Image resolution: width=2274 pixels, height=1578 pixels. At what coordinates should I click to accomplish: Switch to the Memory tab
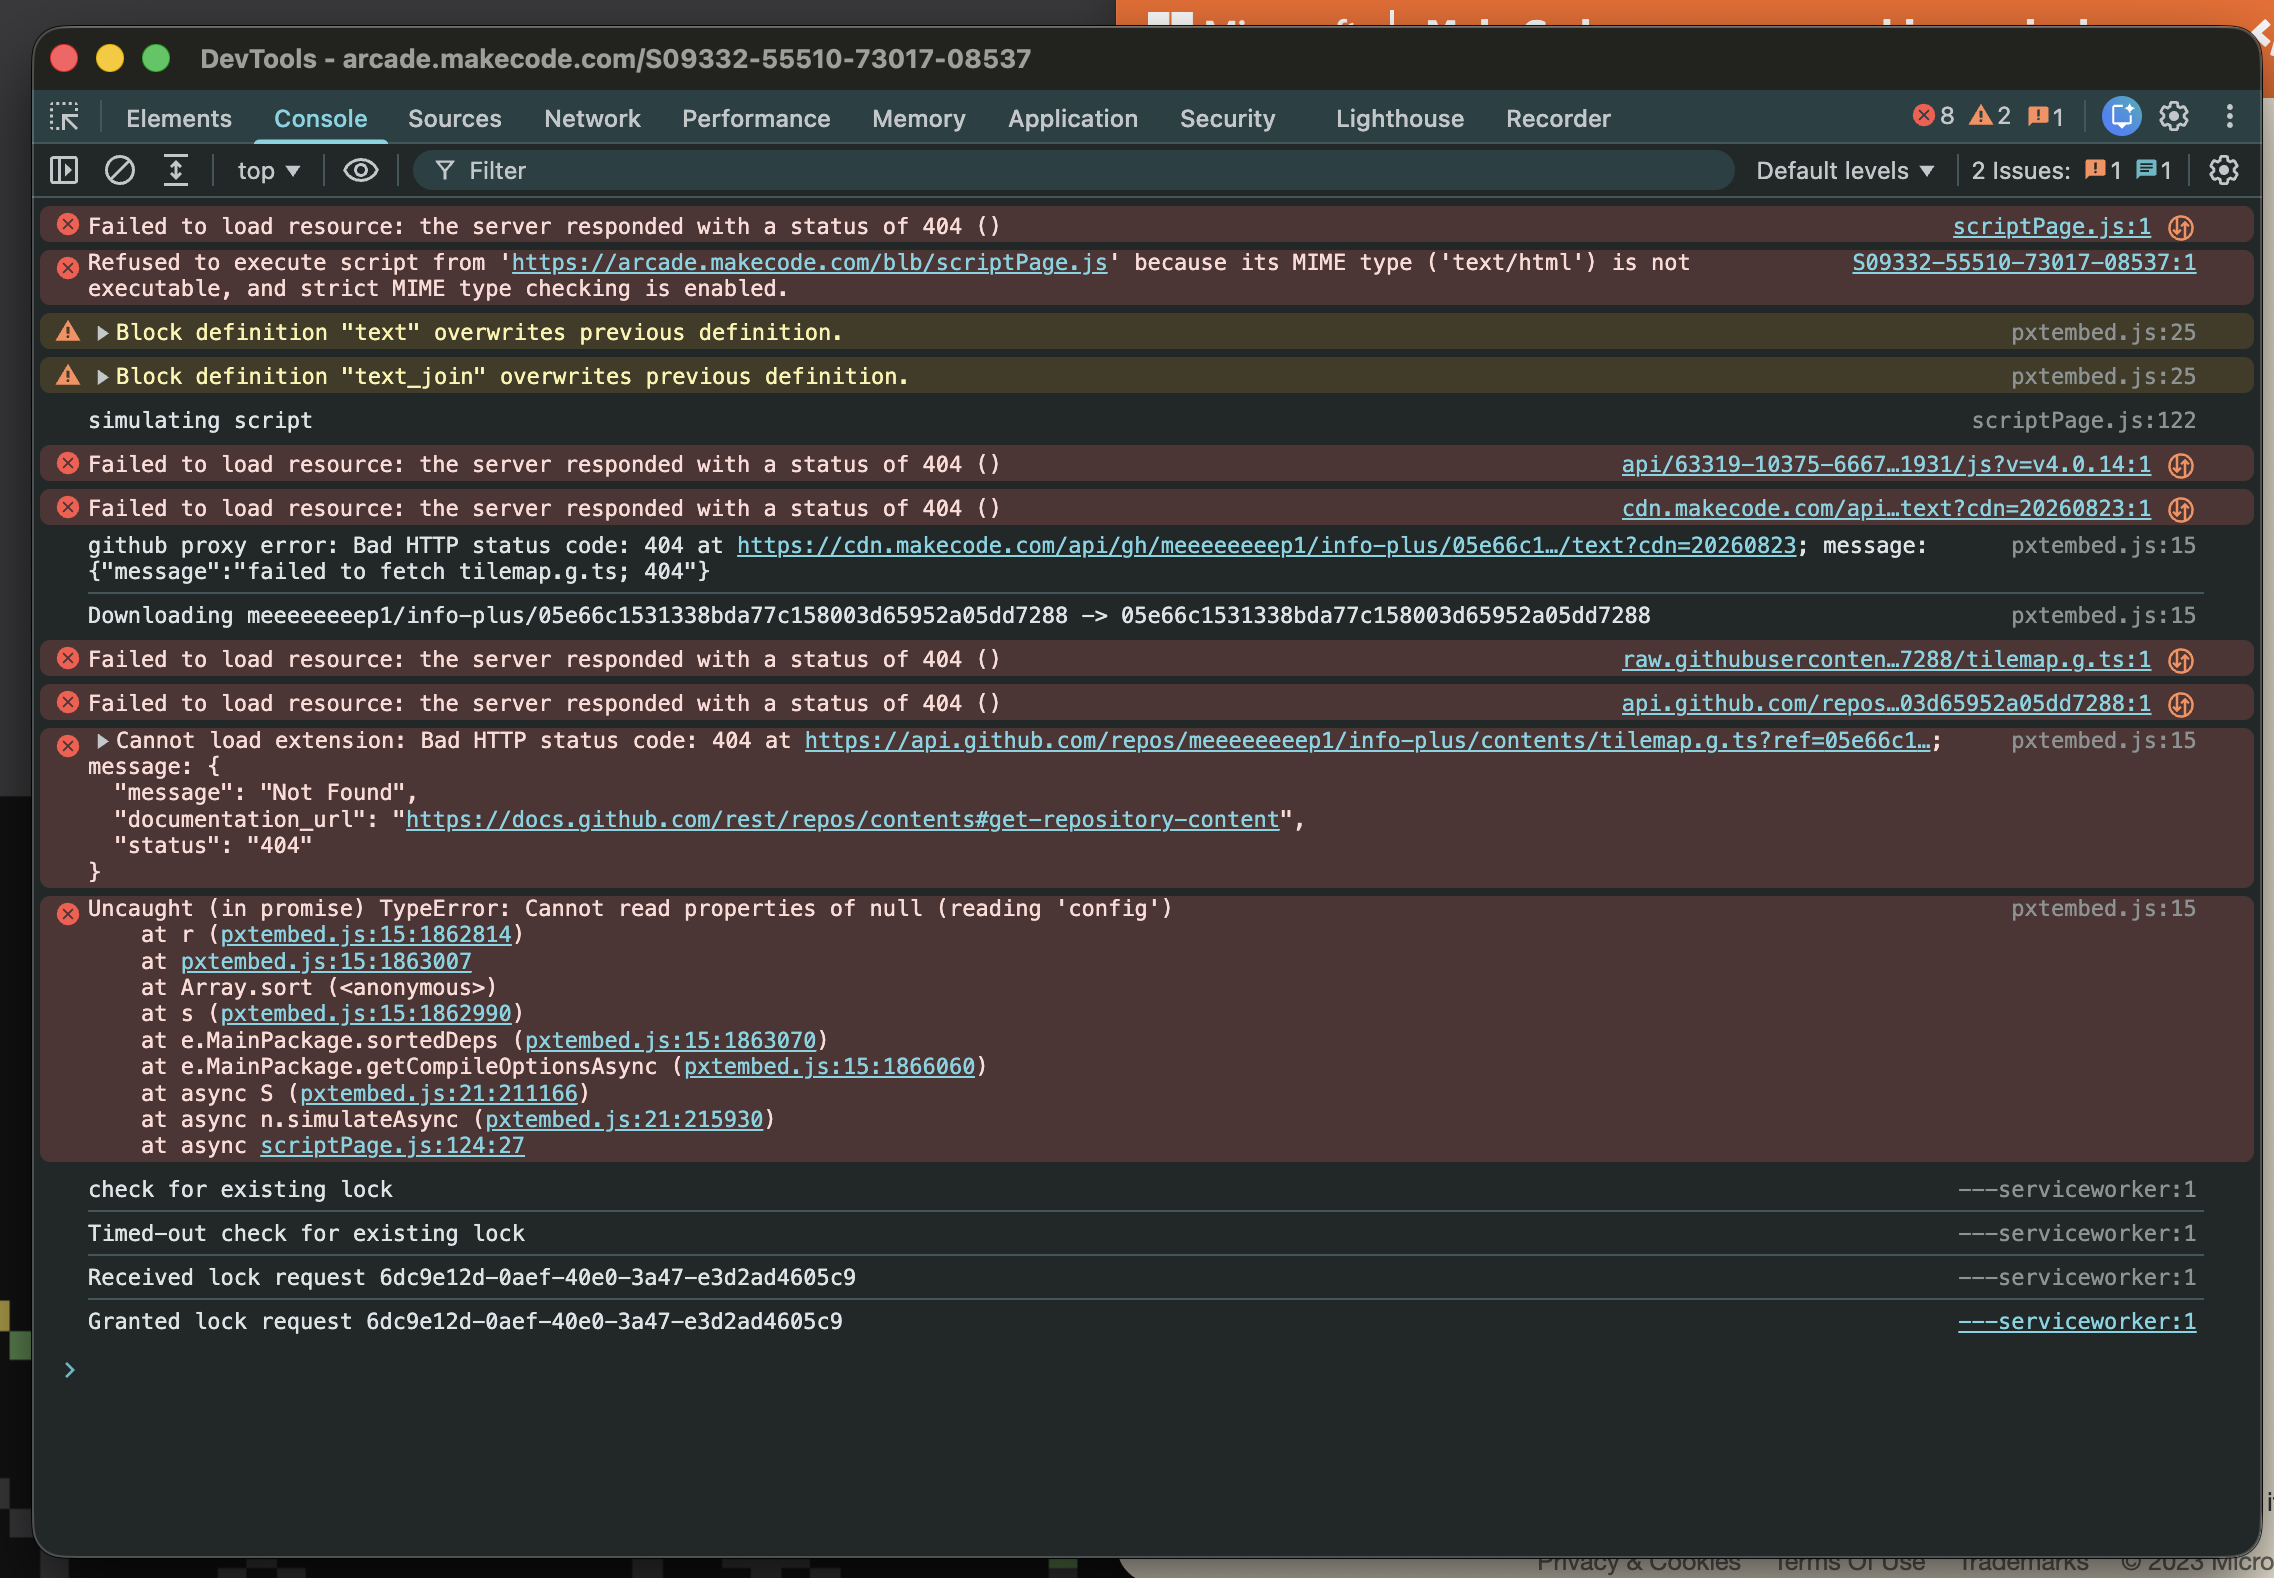[919, 118]
